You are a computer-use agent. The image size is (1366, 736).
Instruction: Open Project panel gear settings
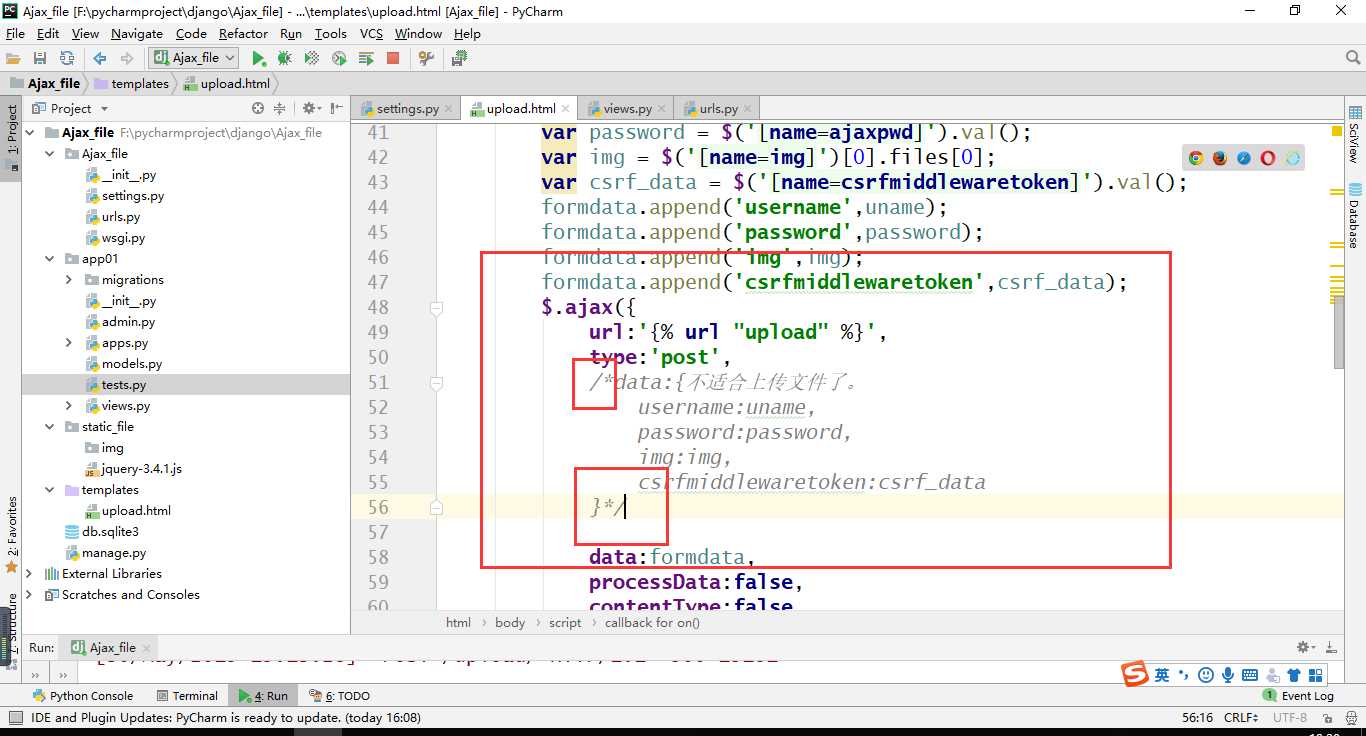point(309,108)
